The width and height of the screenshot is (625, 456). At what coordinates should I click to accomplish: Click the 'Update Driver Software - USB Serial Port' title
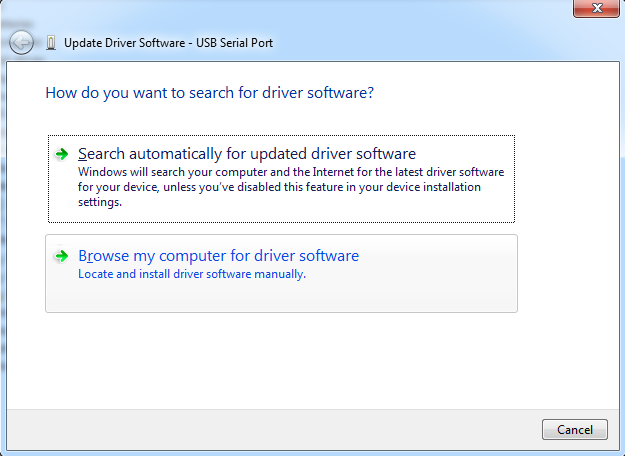[169, 43]
